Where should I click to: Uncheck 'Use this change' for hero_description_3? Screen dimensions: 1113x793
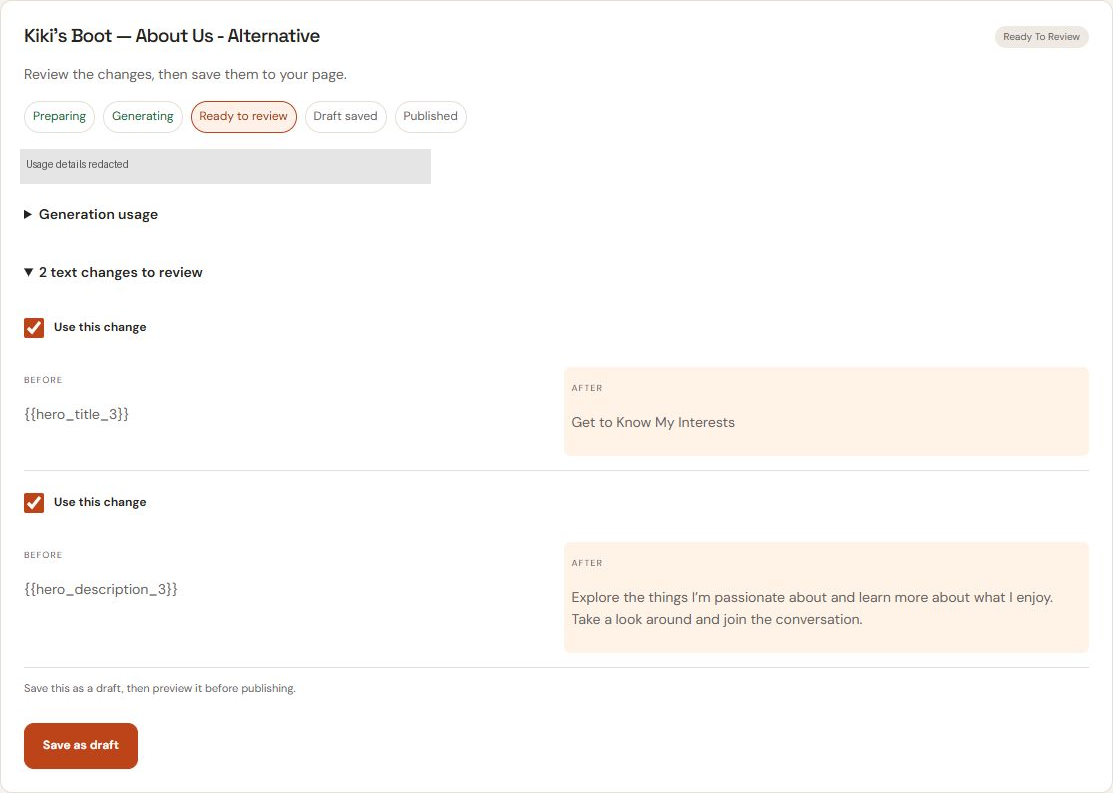pyautogui.click(x=34, y=503)
